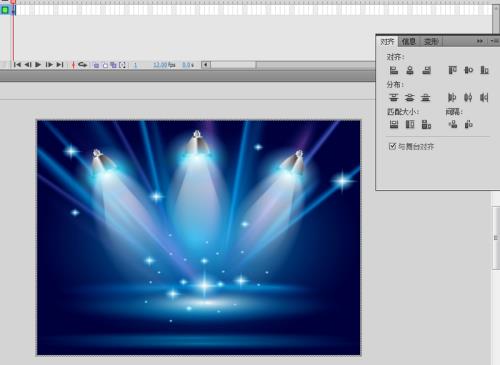Click the align left edge icon
500x365 pixels.
tap(394, 70)
